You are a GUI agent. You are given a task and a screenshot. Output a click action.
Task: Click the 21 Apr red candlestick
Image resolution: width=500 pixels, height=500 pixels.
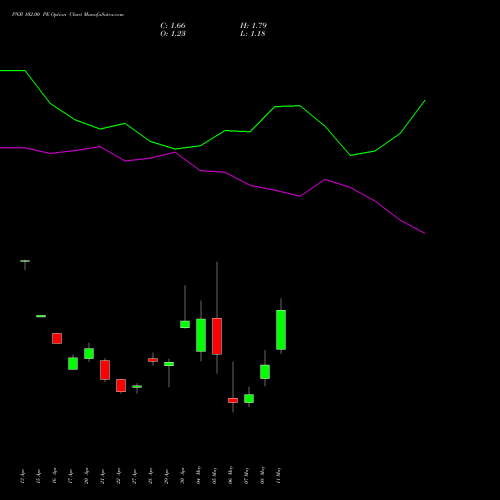(x=105, y=370)
